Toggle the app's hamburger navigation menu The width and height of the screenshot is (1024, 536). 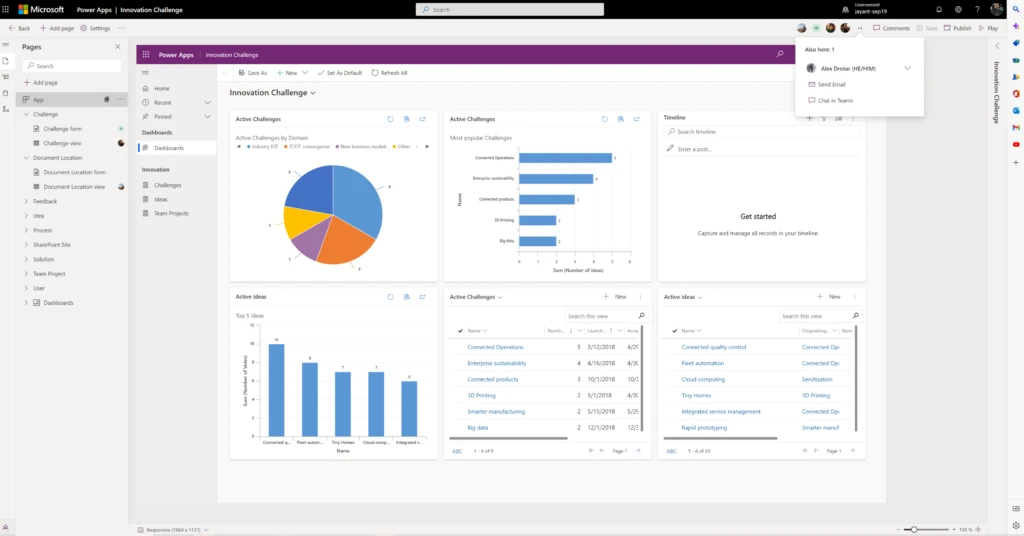click(x=146, y=73)
